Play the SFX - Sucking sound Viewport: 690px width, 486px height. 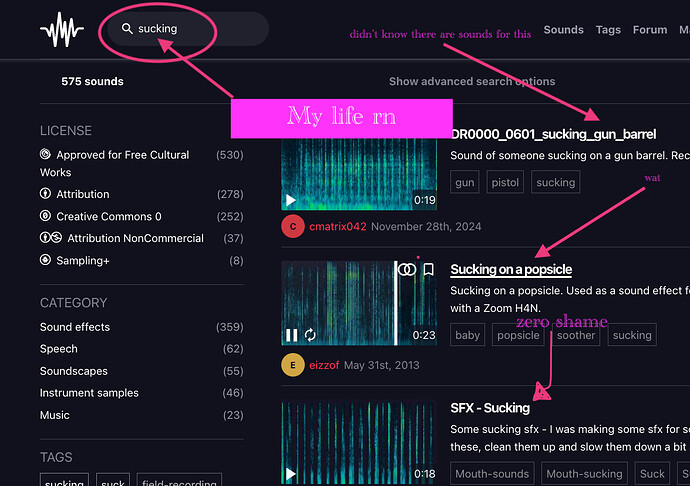pyautogui.click(x=292, y=473)
